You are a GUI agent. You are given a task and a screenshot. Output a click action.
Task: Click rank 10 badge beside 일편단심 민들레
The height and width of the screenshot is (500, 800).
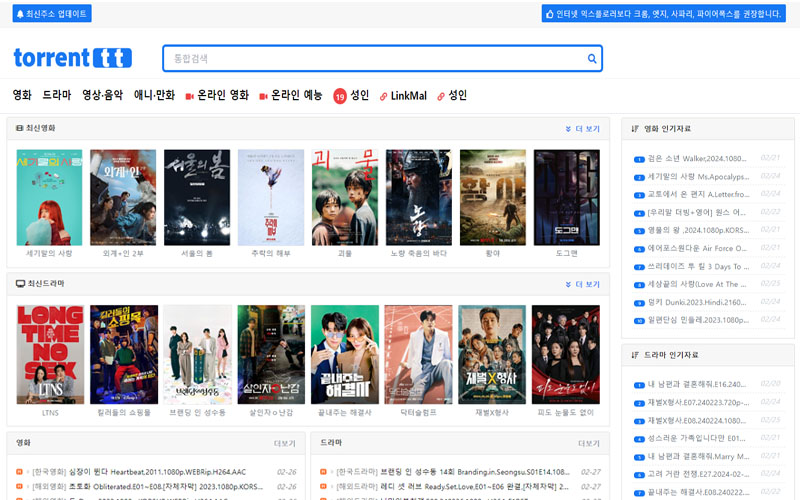pos(639,321)
